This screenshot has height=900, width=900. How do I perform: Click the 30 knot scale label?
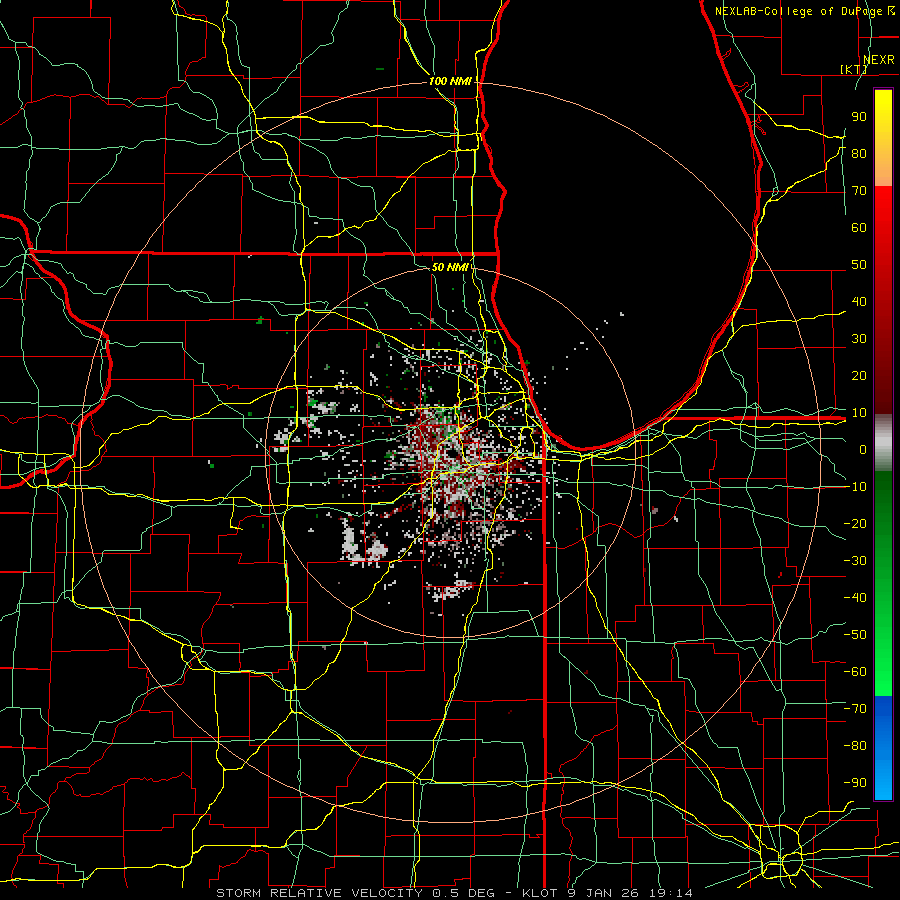click(859, 339)
